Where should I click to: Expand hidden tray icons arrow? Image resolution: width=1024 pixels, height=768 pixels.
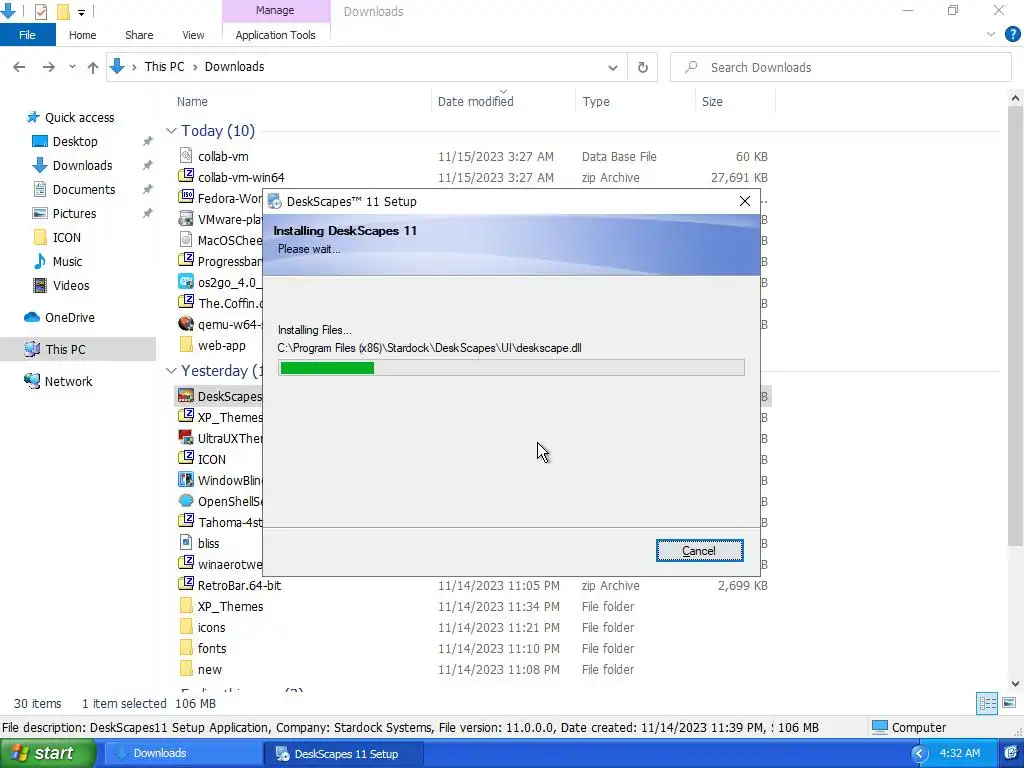click(x=920, y=754)
